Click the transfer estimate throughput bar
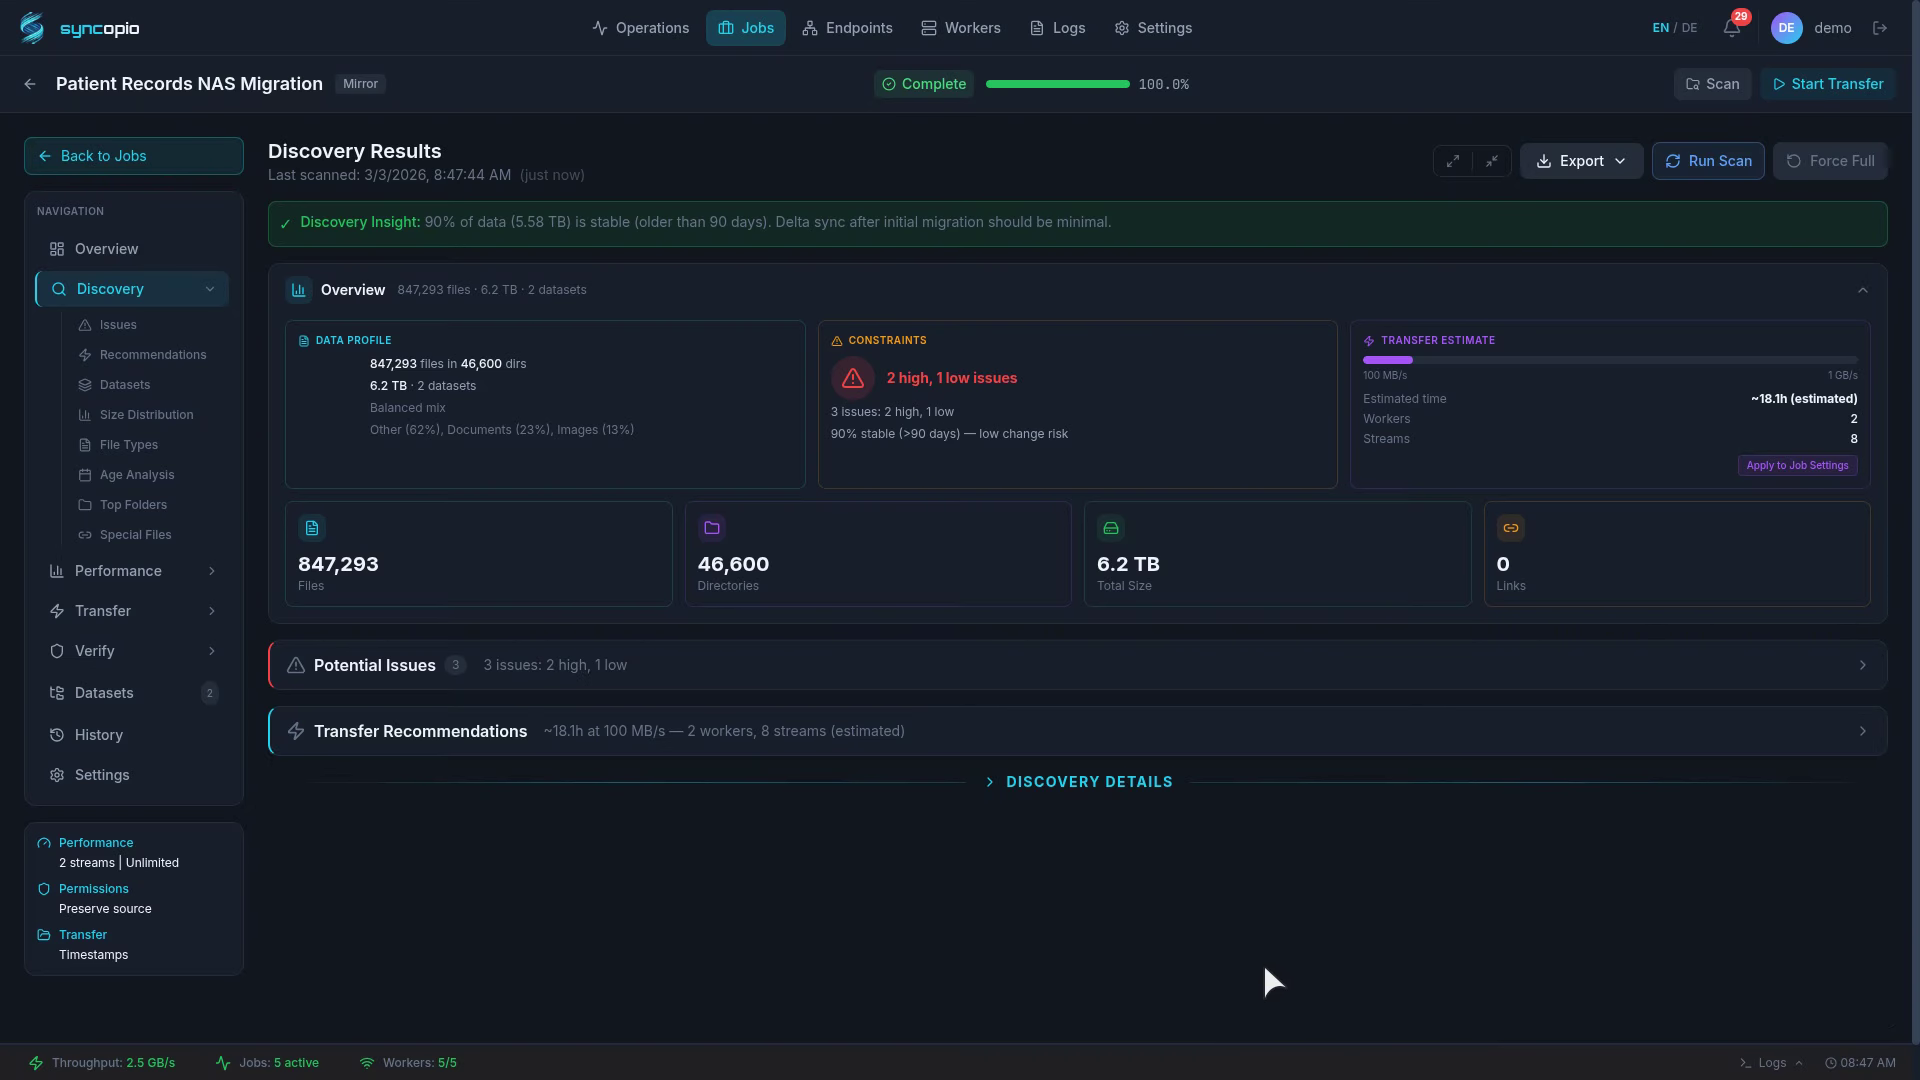This screenshot has height=1080, width=1920. [x=1609, y=360]
